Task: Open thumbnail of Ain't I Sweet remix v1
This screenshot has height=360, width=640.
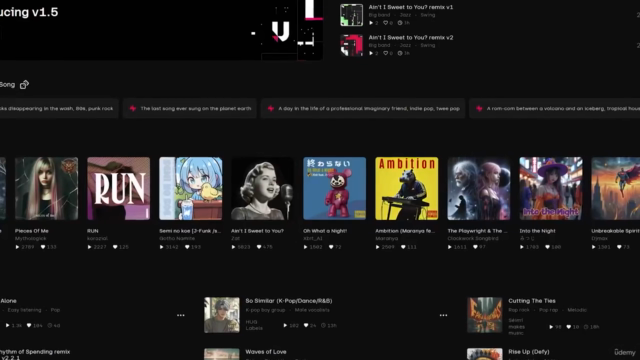Action: [x=351, y=15]
